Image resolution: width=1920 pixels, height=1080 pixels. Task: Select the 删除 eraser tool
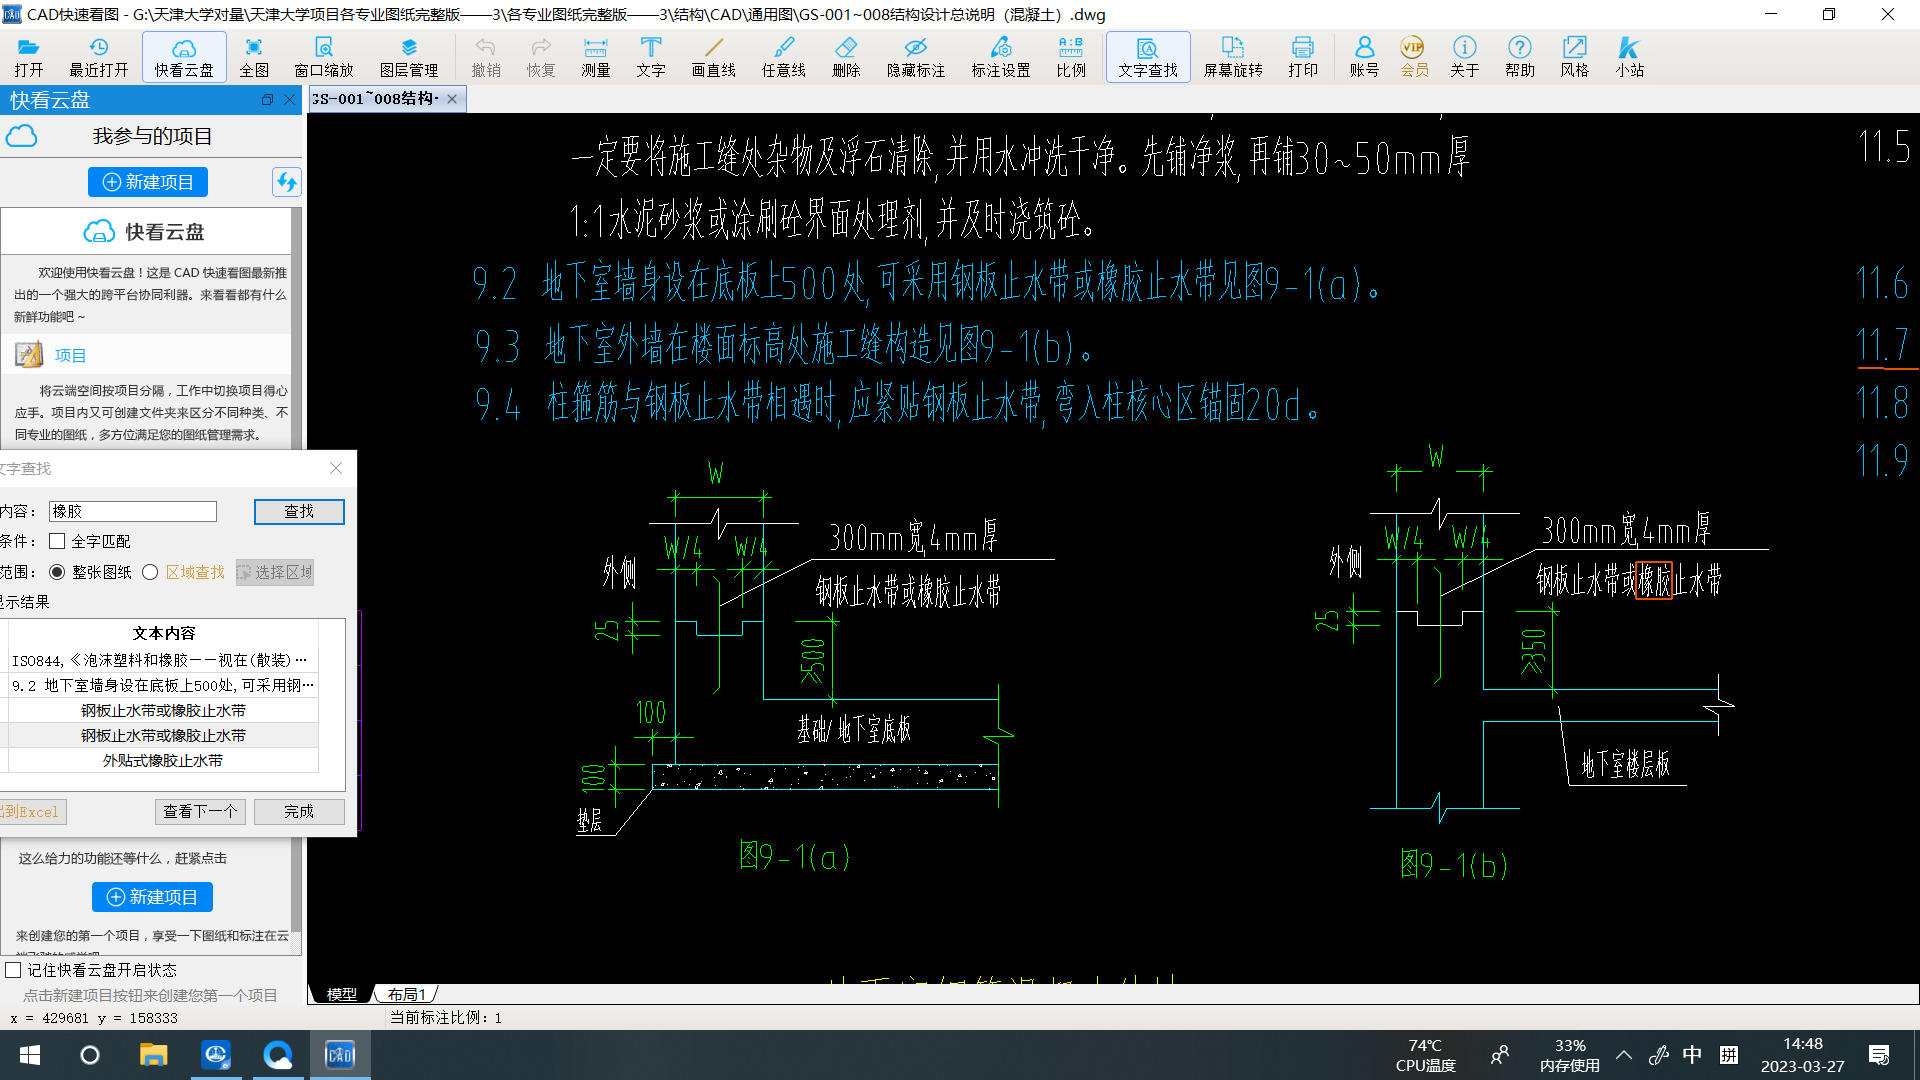846,57
